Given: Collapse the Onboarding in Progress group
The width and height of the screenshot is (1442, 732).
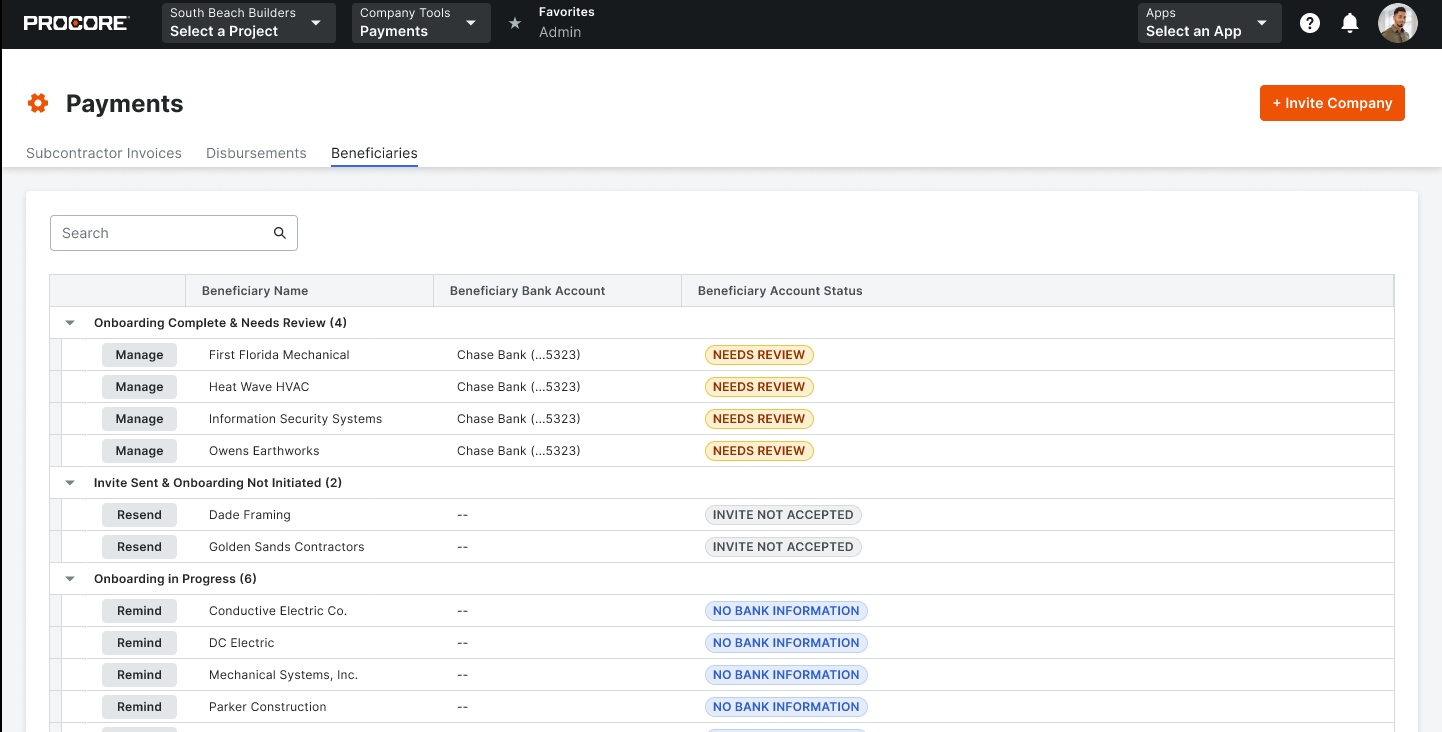Looking at the screenshot, I should click(x=69, y=578).
